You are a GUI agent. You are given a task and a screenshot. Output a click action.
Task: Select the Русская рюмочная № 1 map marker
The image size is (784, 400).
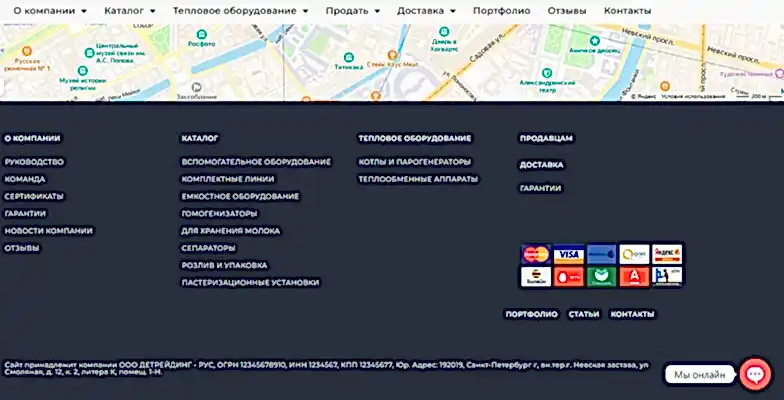click(x=26, y=50)
